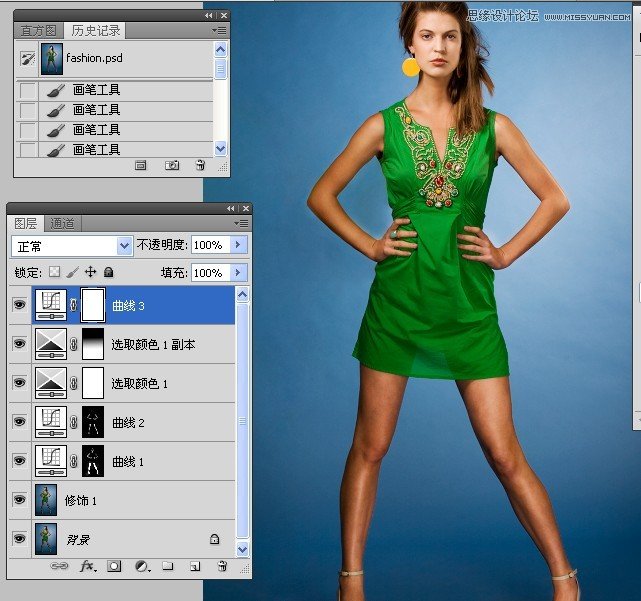
Task: Switch to the 通道 tab
Action: (x=63, y=224)
